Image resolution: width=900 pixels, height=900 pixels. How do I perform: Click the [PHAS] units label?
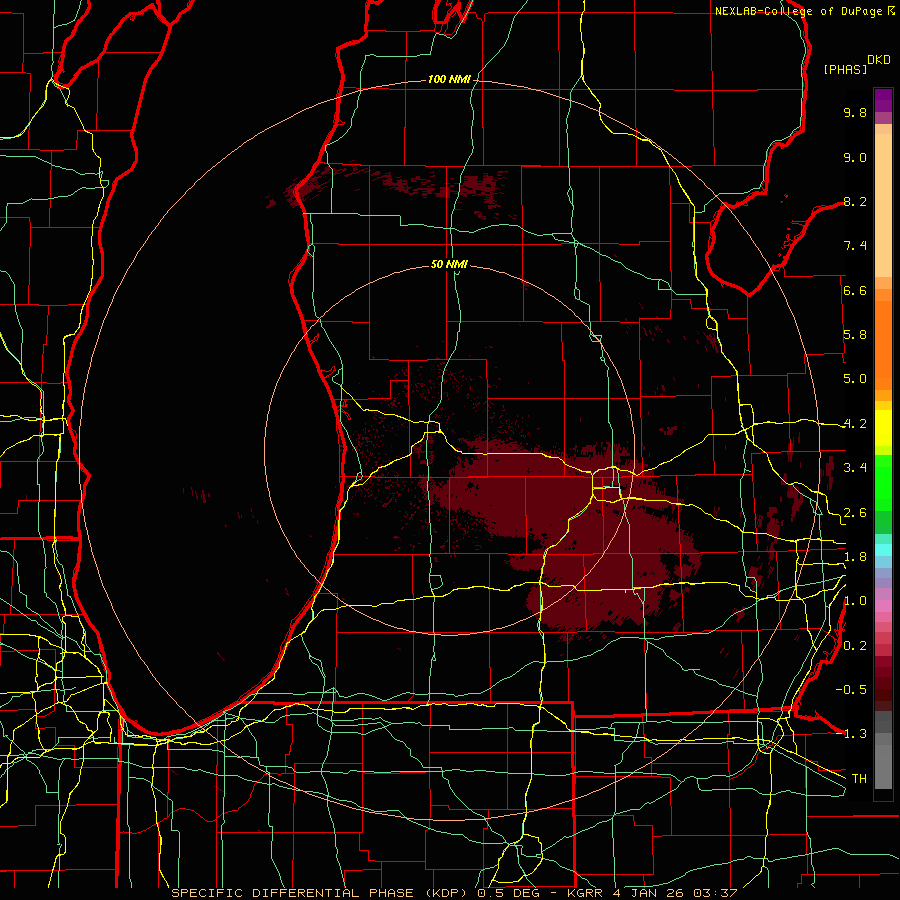[x=845, y=70]
